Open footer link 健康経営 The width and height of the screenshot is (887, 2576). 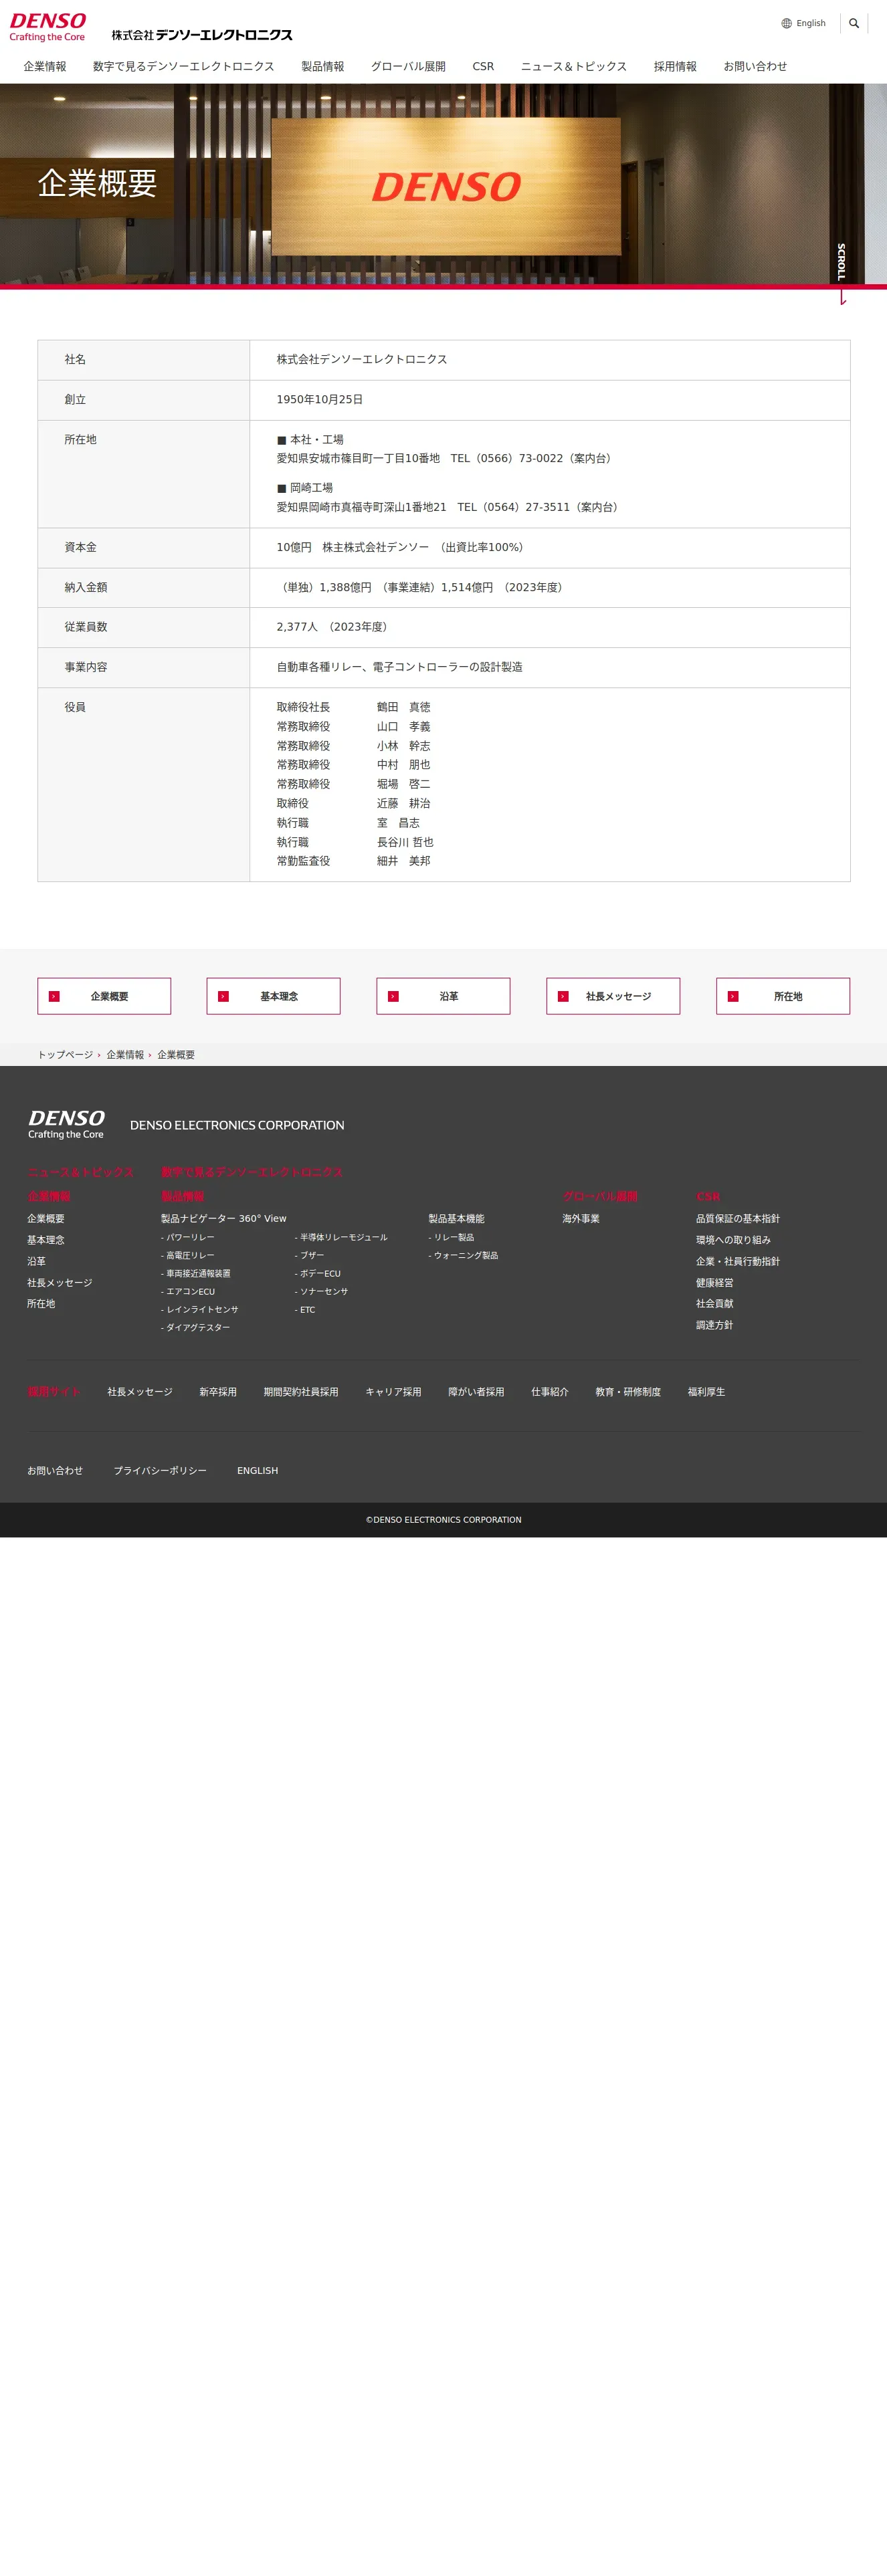714,1282
